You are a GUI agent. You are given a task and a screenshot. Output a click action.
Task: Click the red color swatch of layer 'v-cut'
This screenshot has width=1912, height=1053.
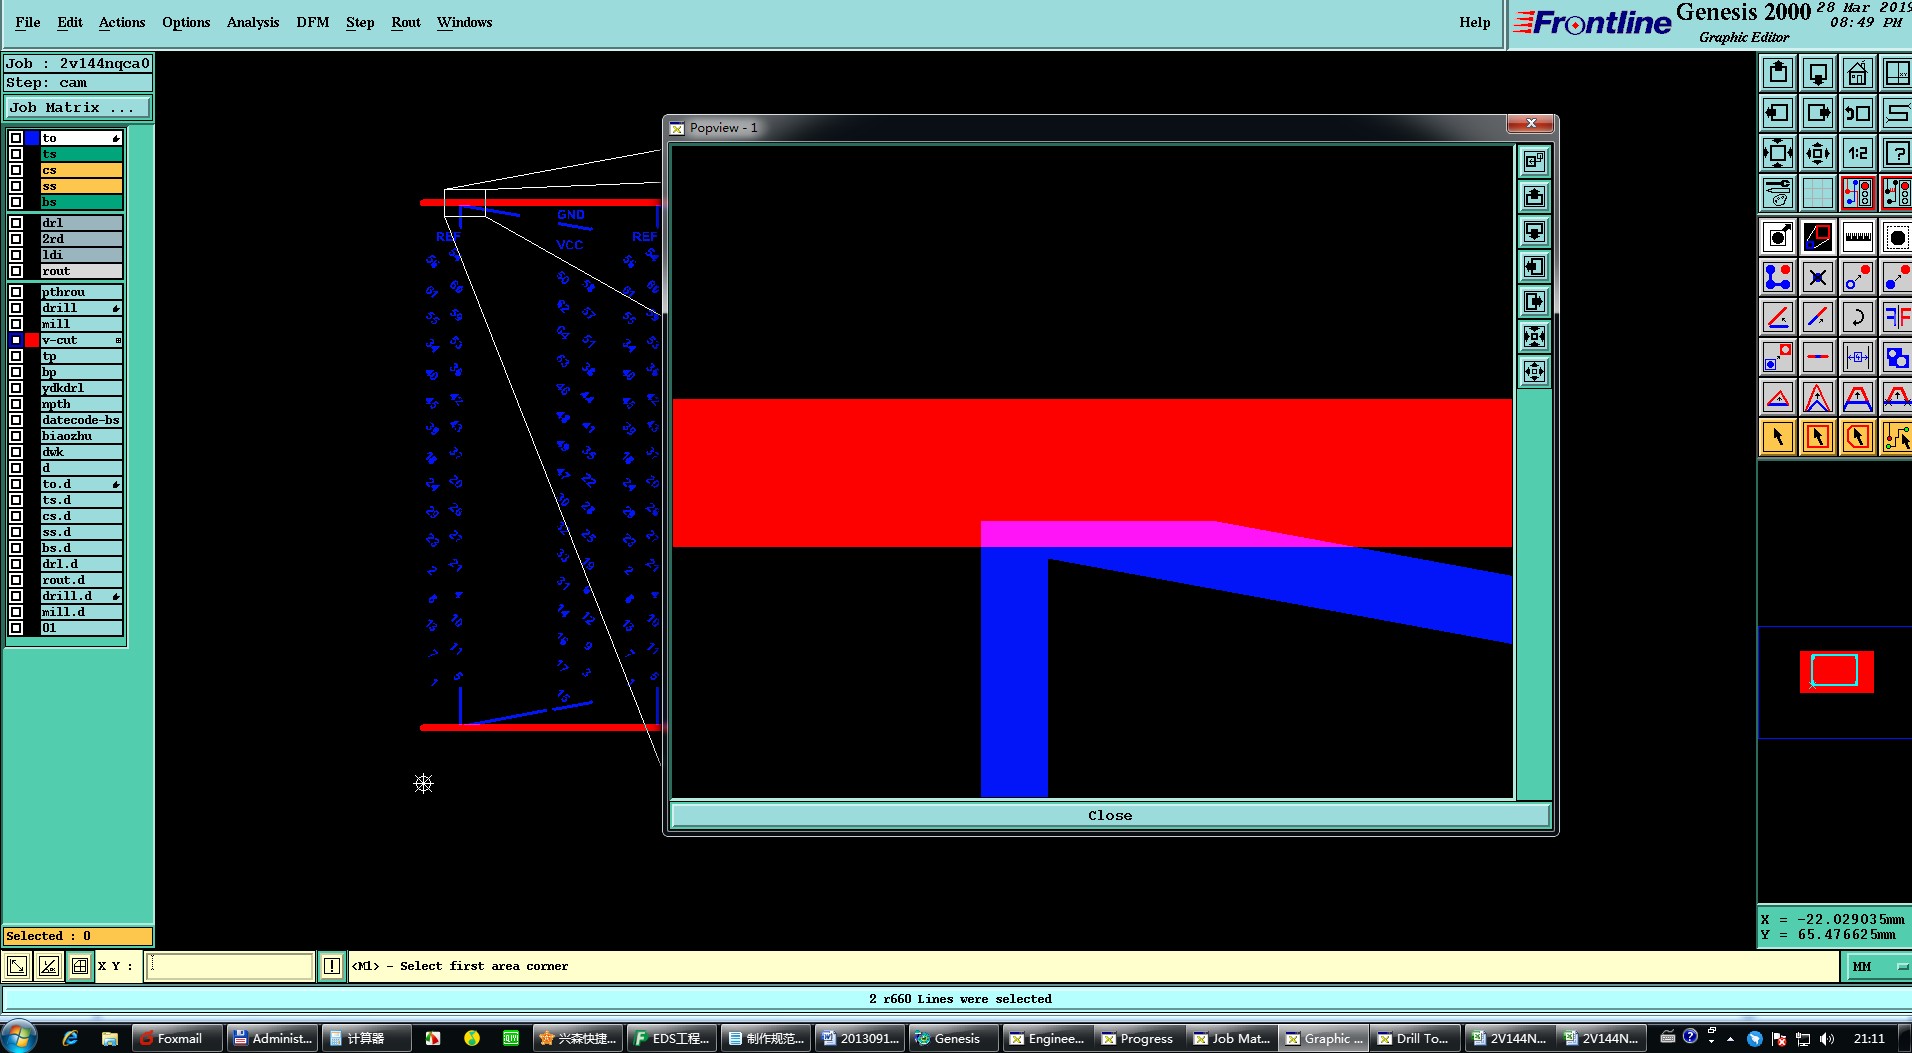(32, 340)
